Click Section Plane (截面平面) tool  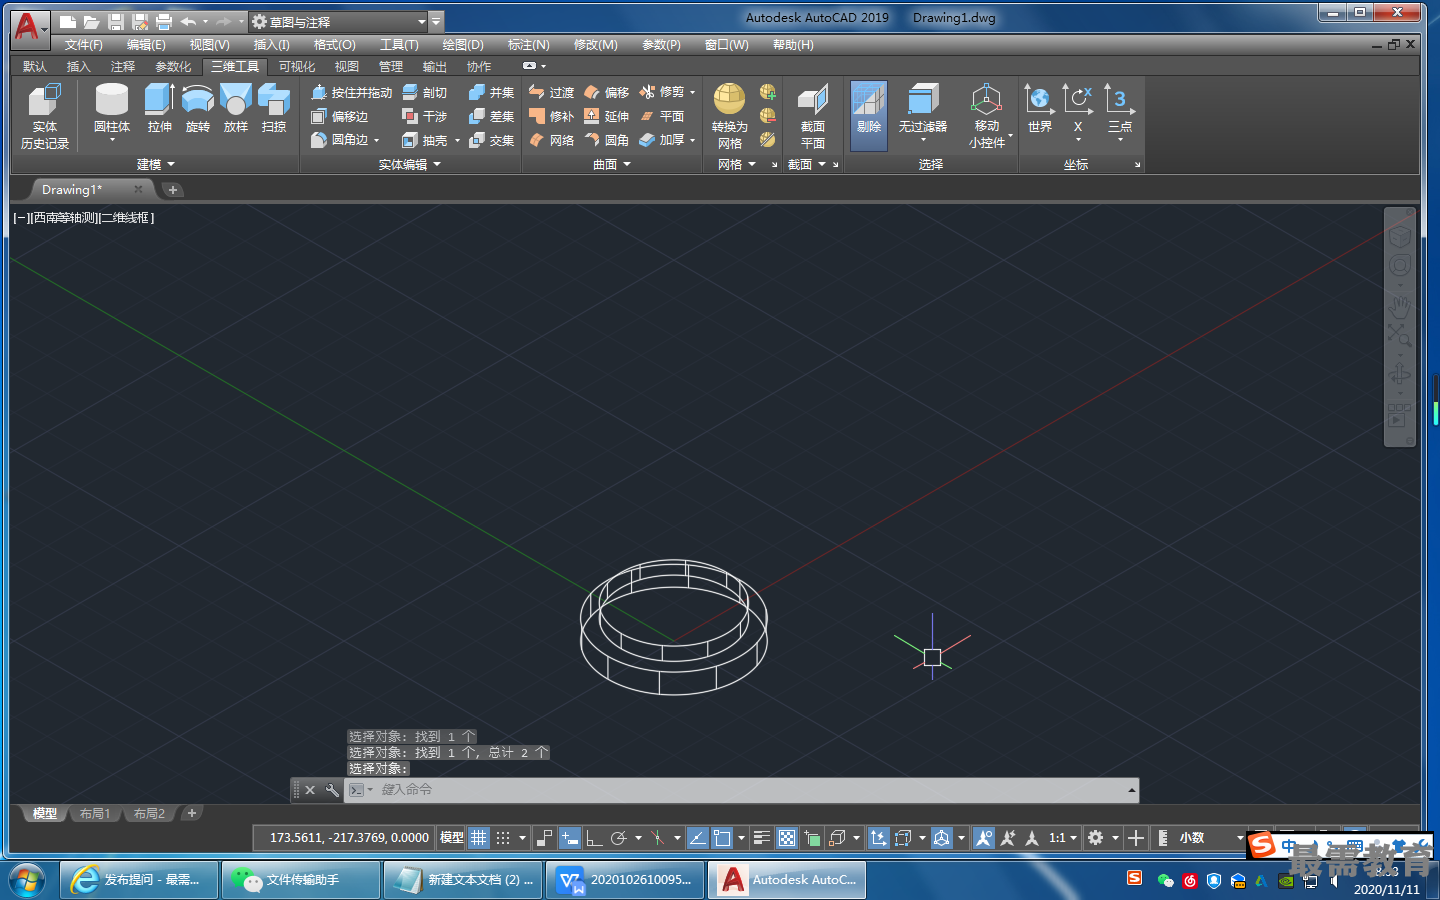pyautogui.click(x=812, y=117)
